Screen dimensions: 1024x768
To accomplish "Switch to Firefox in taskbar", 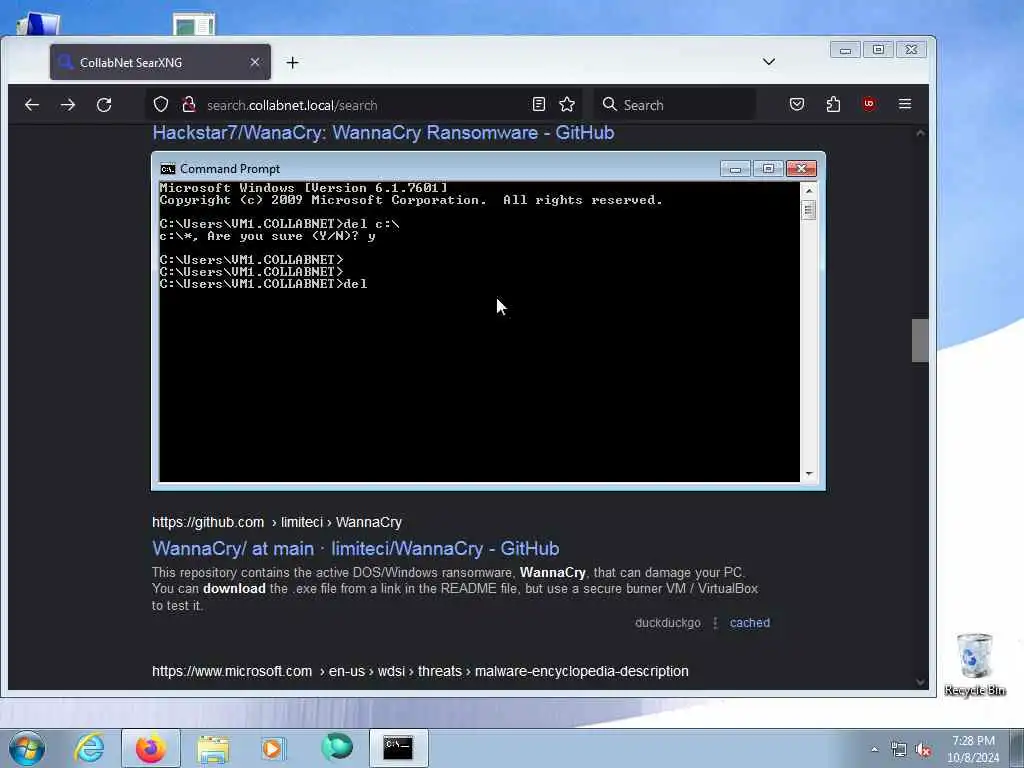I will tap(151, 748).
